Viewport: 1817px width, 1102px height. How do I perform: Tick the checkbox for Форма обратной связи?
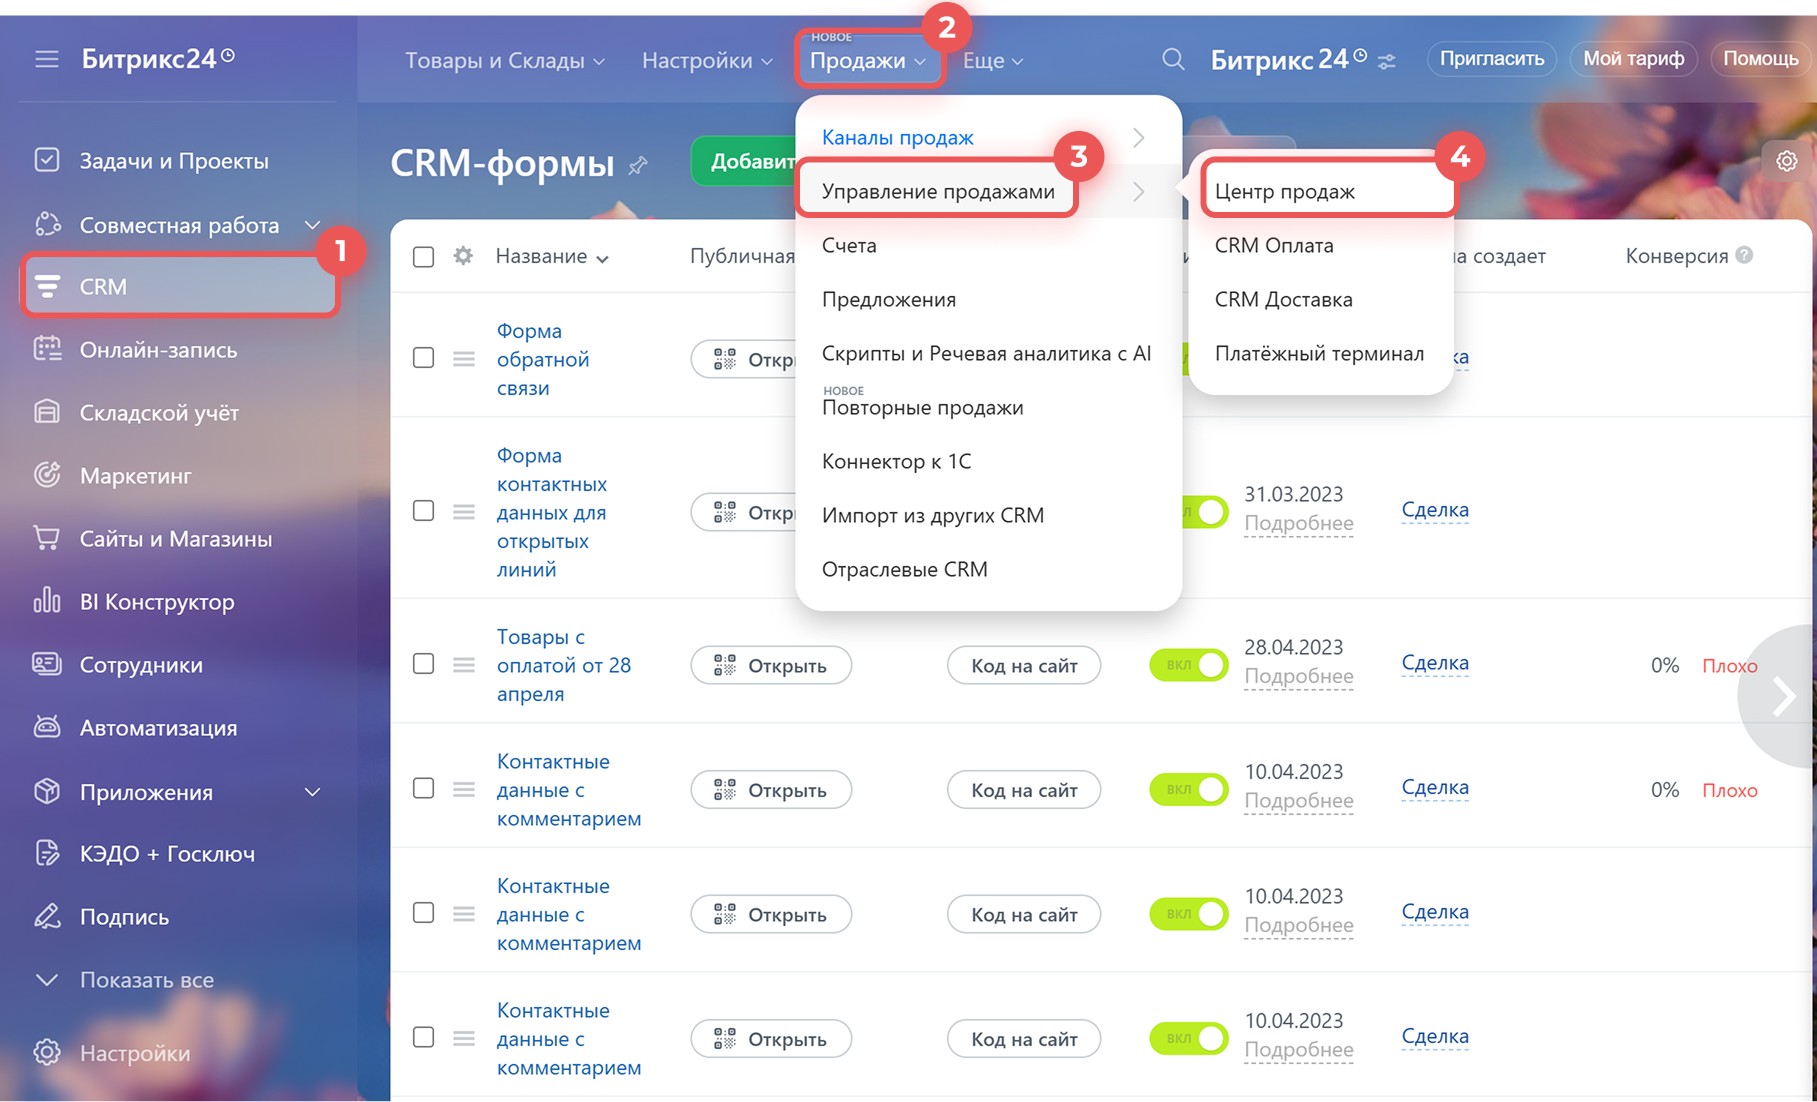pyautogui.click(x=424, y=358)
